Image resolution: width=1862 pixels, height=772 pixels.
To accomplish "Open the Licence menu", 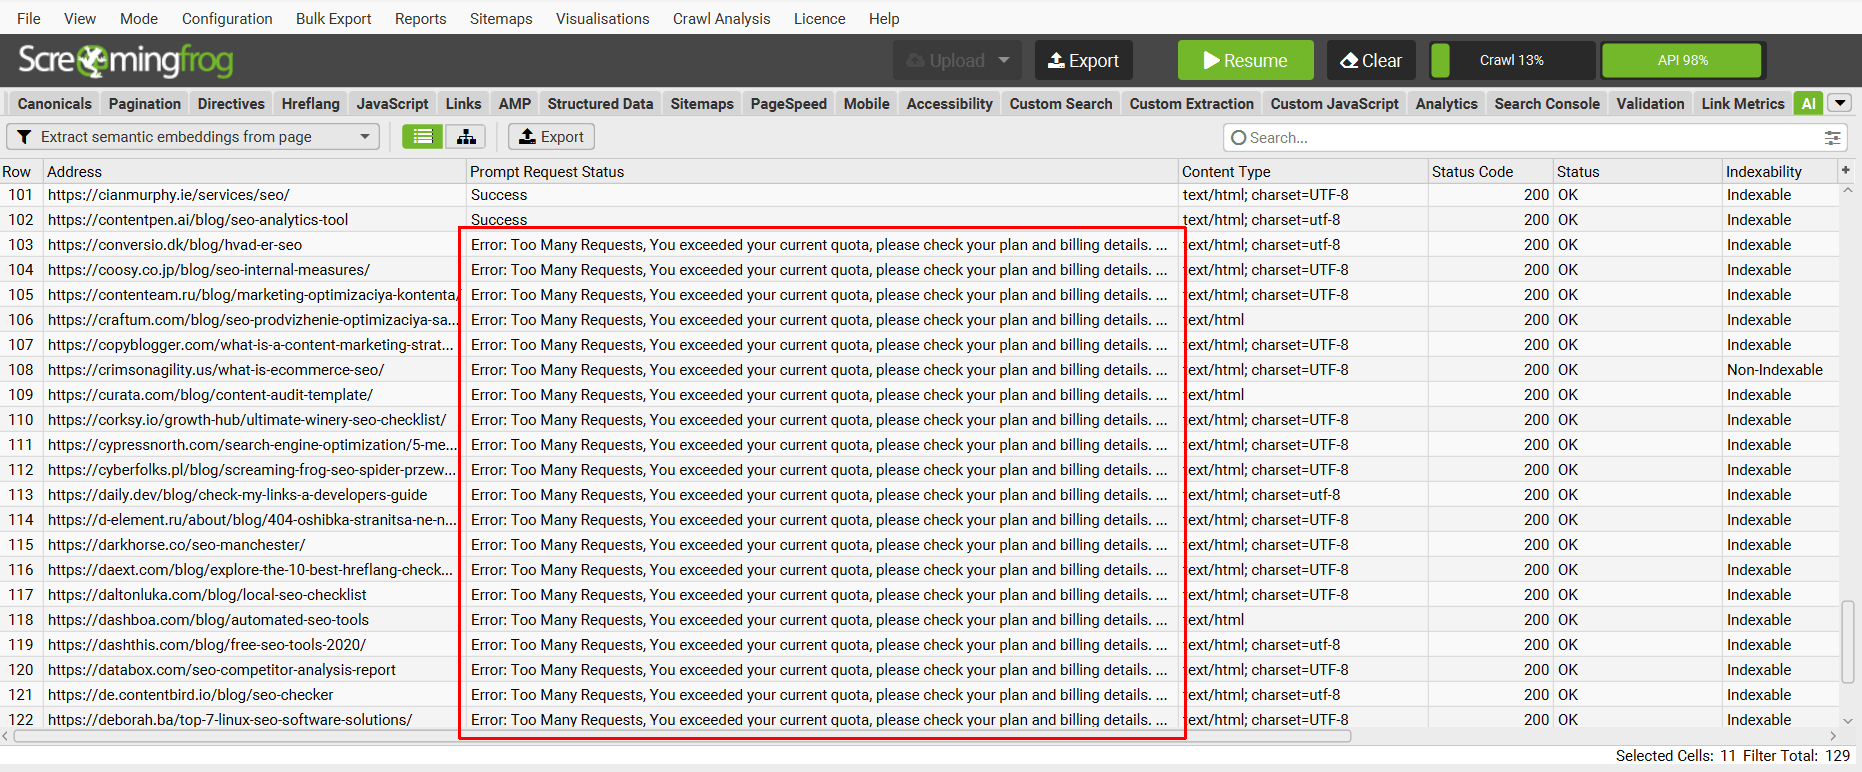I will 819,18.
